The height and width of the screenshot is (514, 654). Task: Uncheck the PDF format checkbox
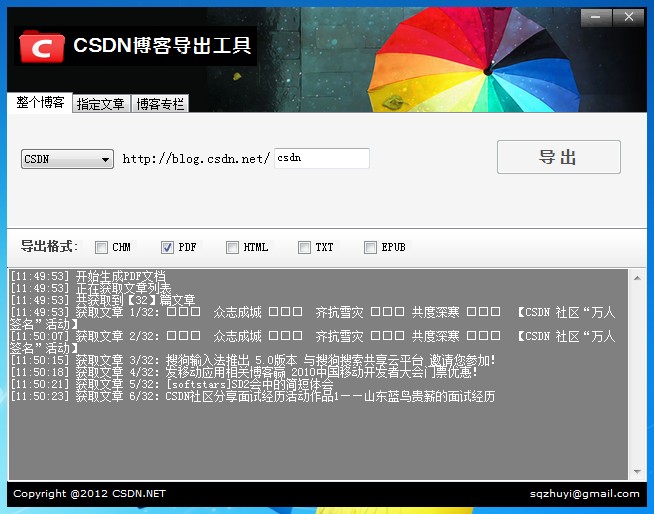(x=167, y=247)
